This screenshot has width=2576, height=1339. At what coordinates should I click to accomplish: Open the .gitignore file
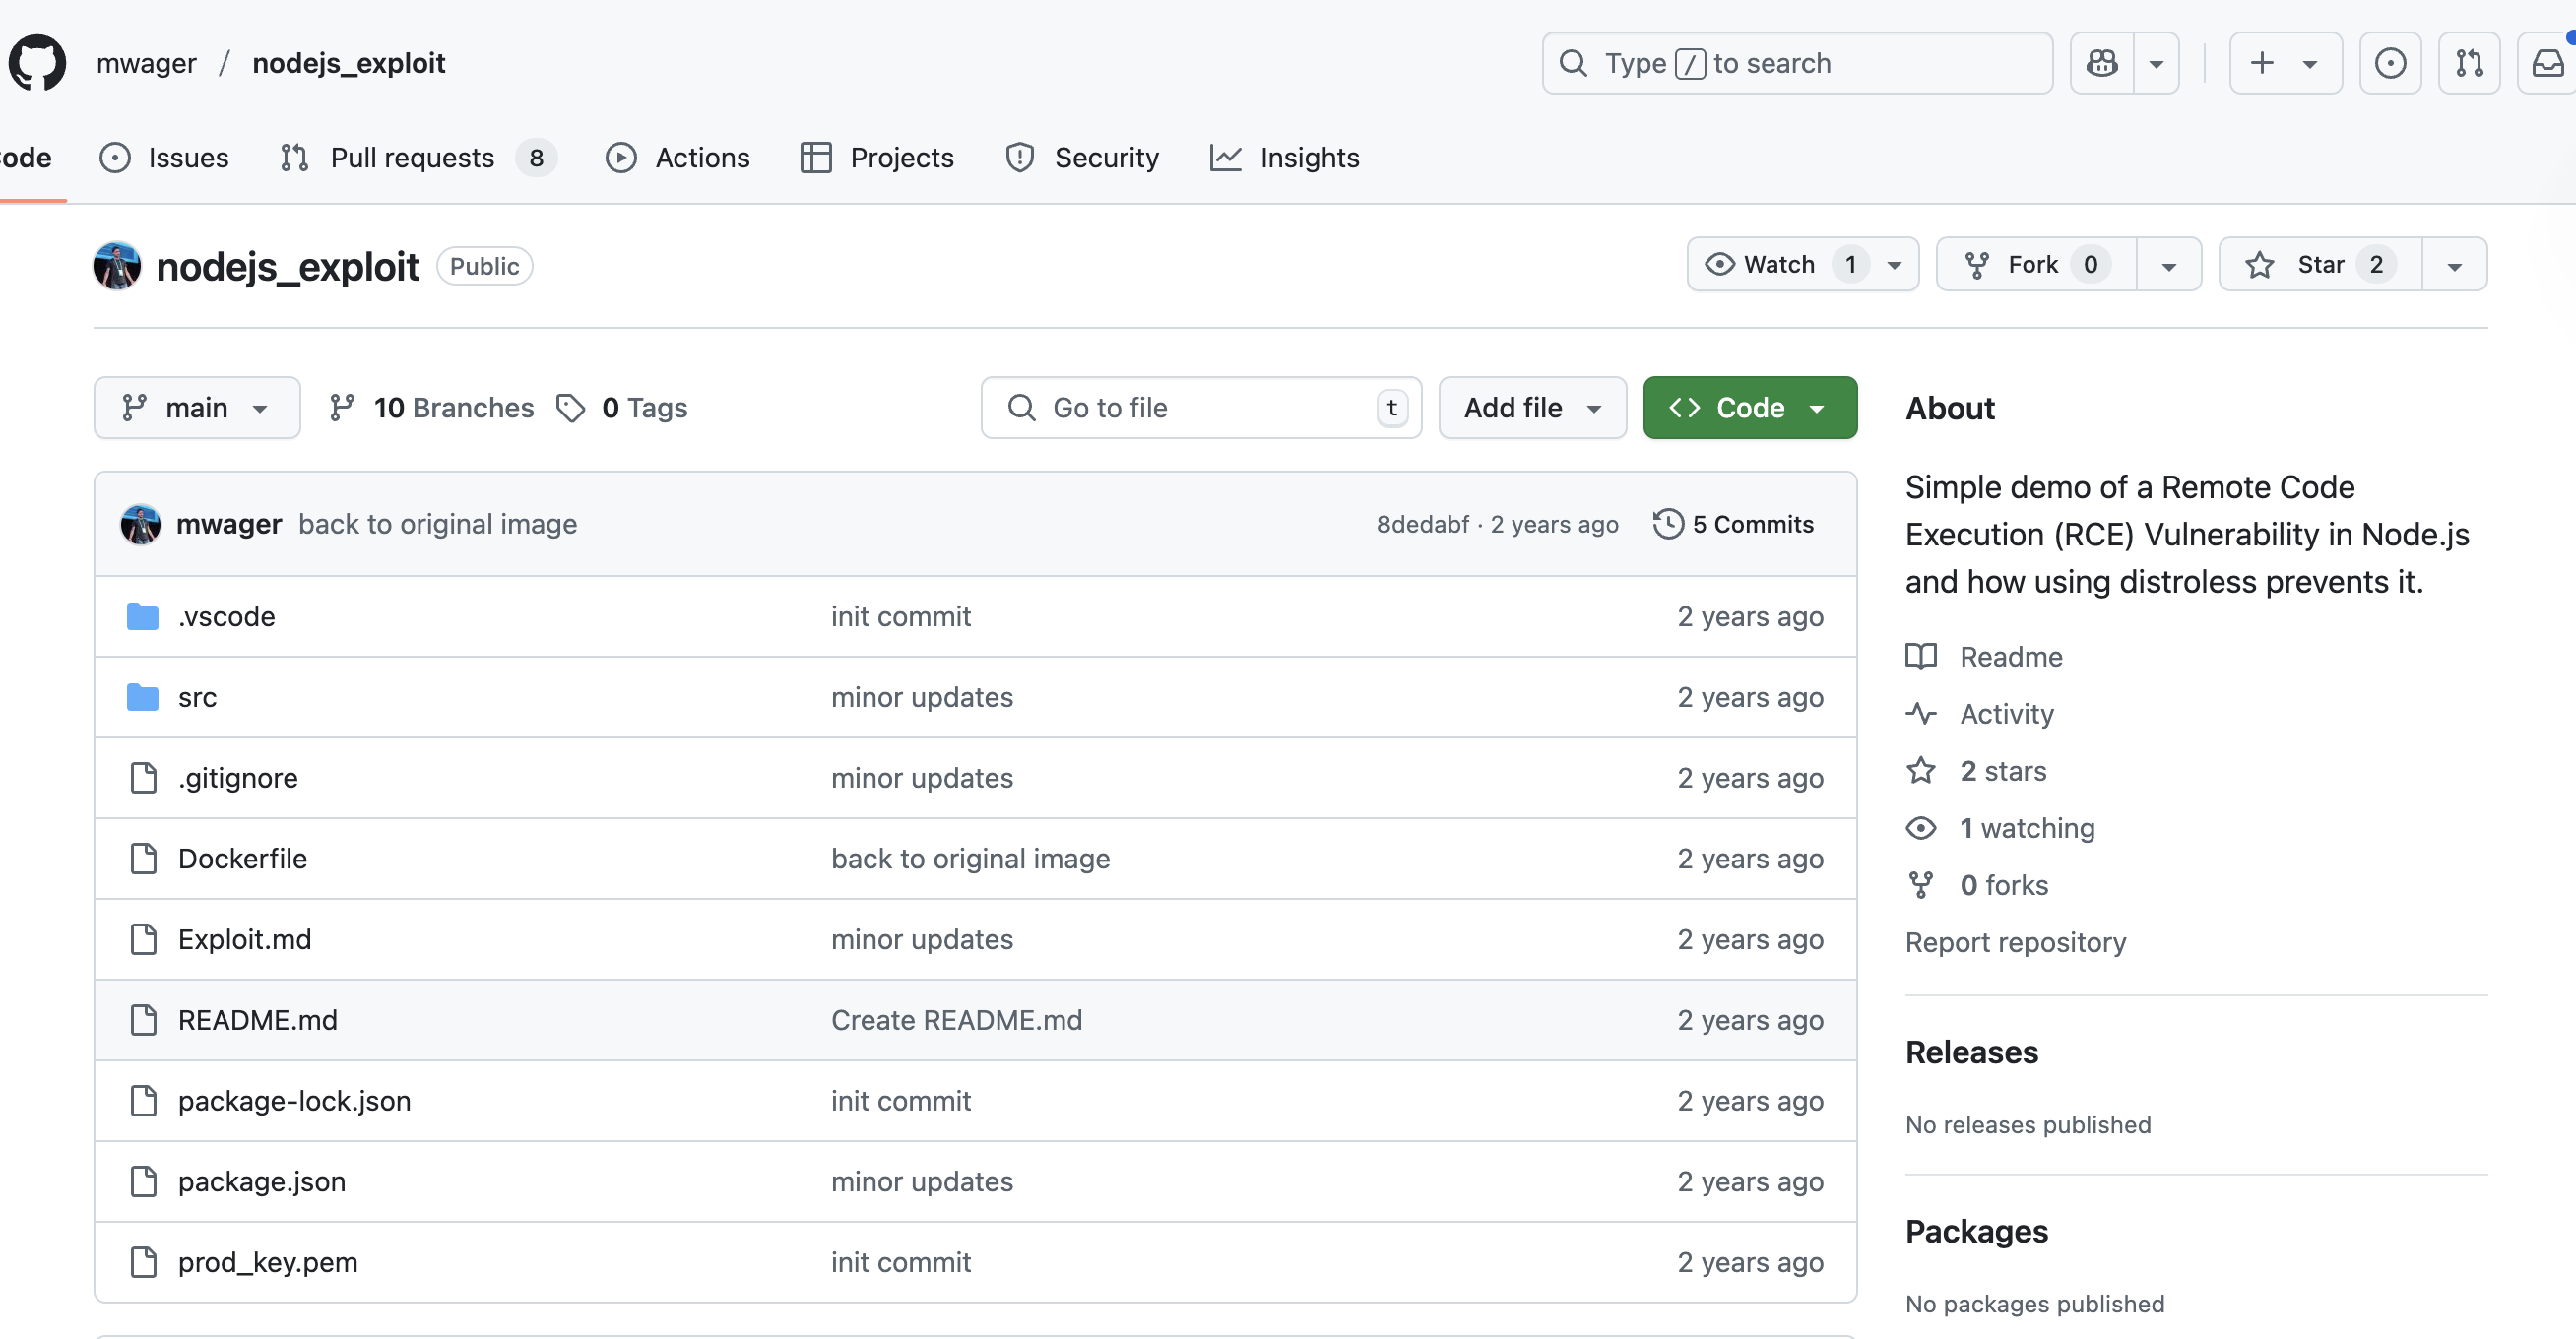click(x=238, y=778)
